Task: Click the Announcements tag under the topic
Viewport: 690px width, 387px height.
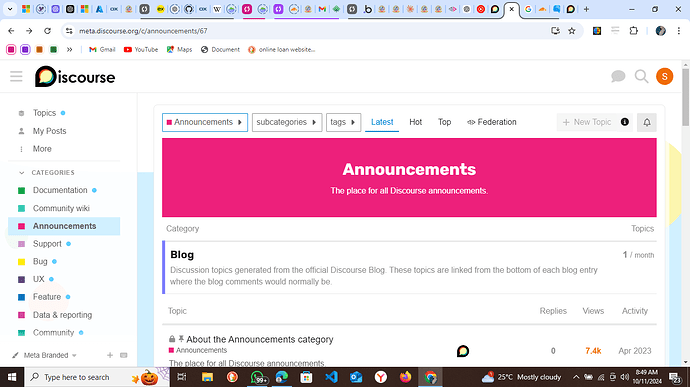Action: tap(198, 350)
